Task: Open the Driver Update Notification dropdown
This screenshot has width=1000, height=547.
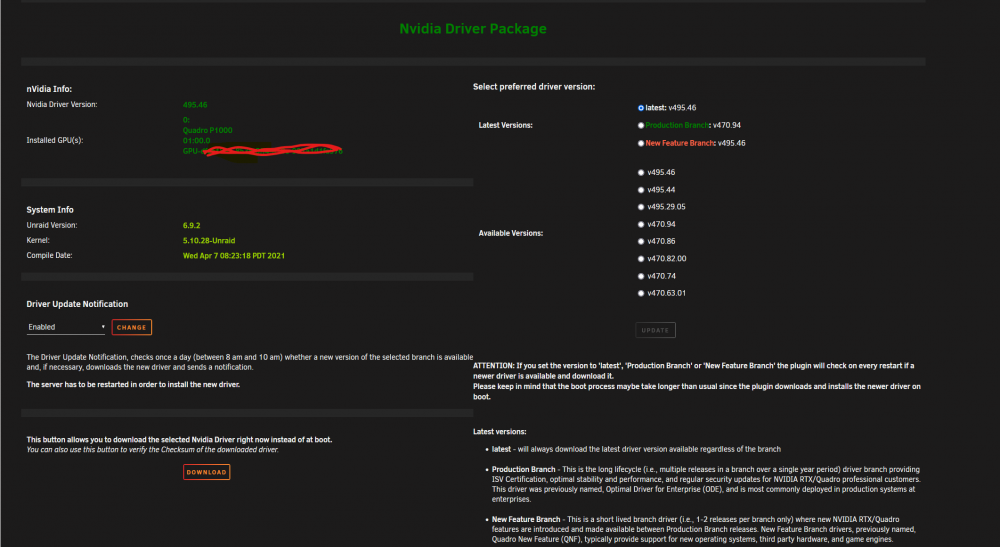Action: [x=66, y=327]
